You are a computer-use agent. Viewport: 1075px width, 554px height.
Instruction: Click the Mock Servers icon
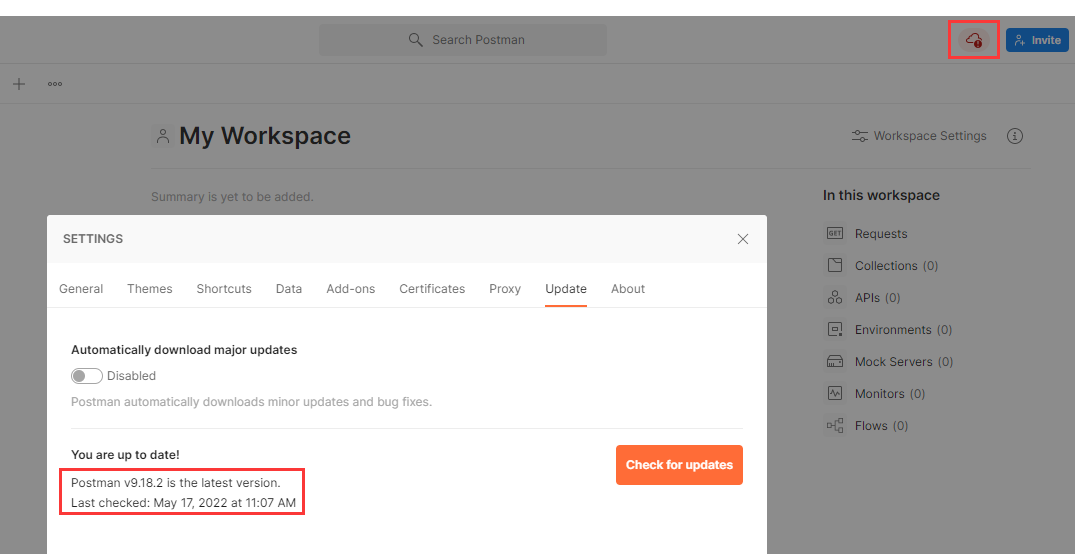pos(834,362)
